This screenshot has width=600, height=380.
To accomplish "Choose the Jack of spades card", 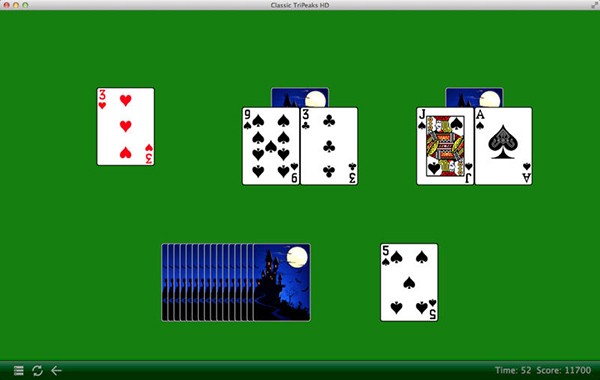I will (445, 146).
